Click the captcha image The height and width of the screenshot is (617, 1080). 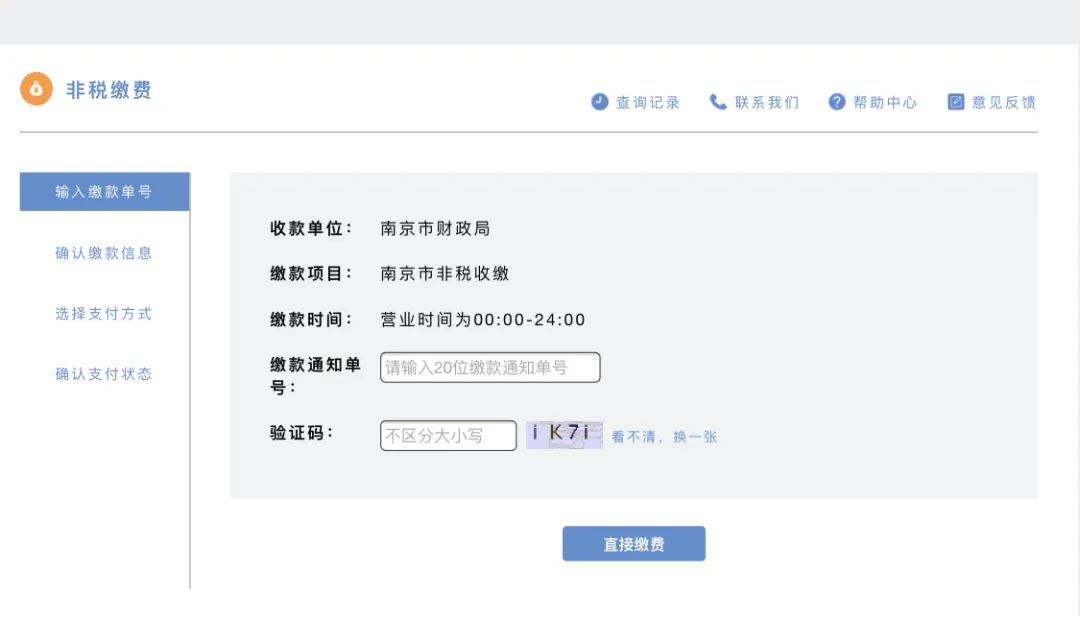(564, 435)
